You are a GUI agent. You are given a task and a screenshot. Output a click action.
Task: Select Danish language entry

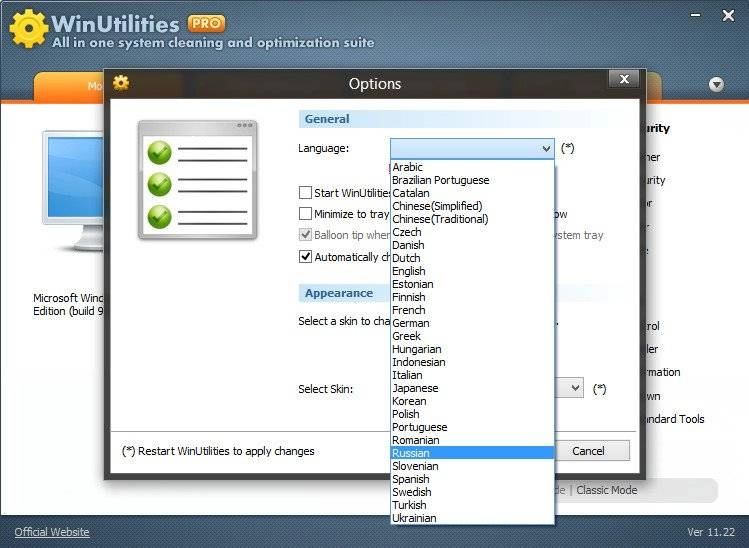[472, 245]
